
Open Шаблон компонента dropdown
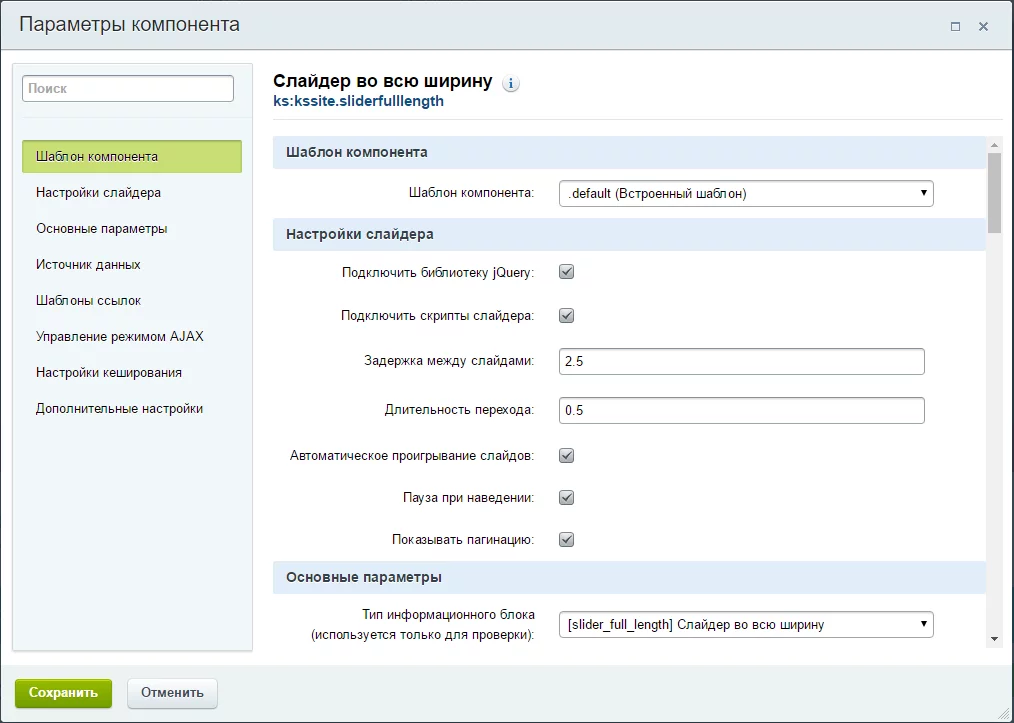pos(745,193)
